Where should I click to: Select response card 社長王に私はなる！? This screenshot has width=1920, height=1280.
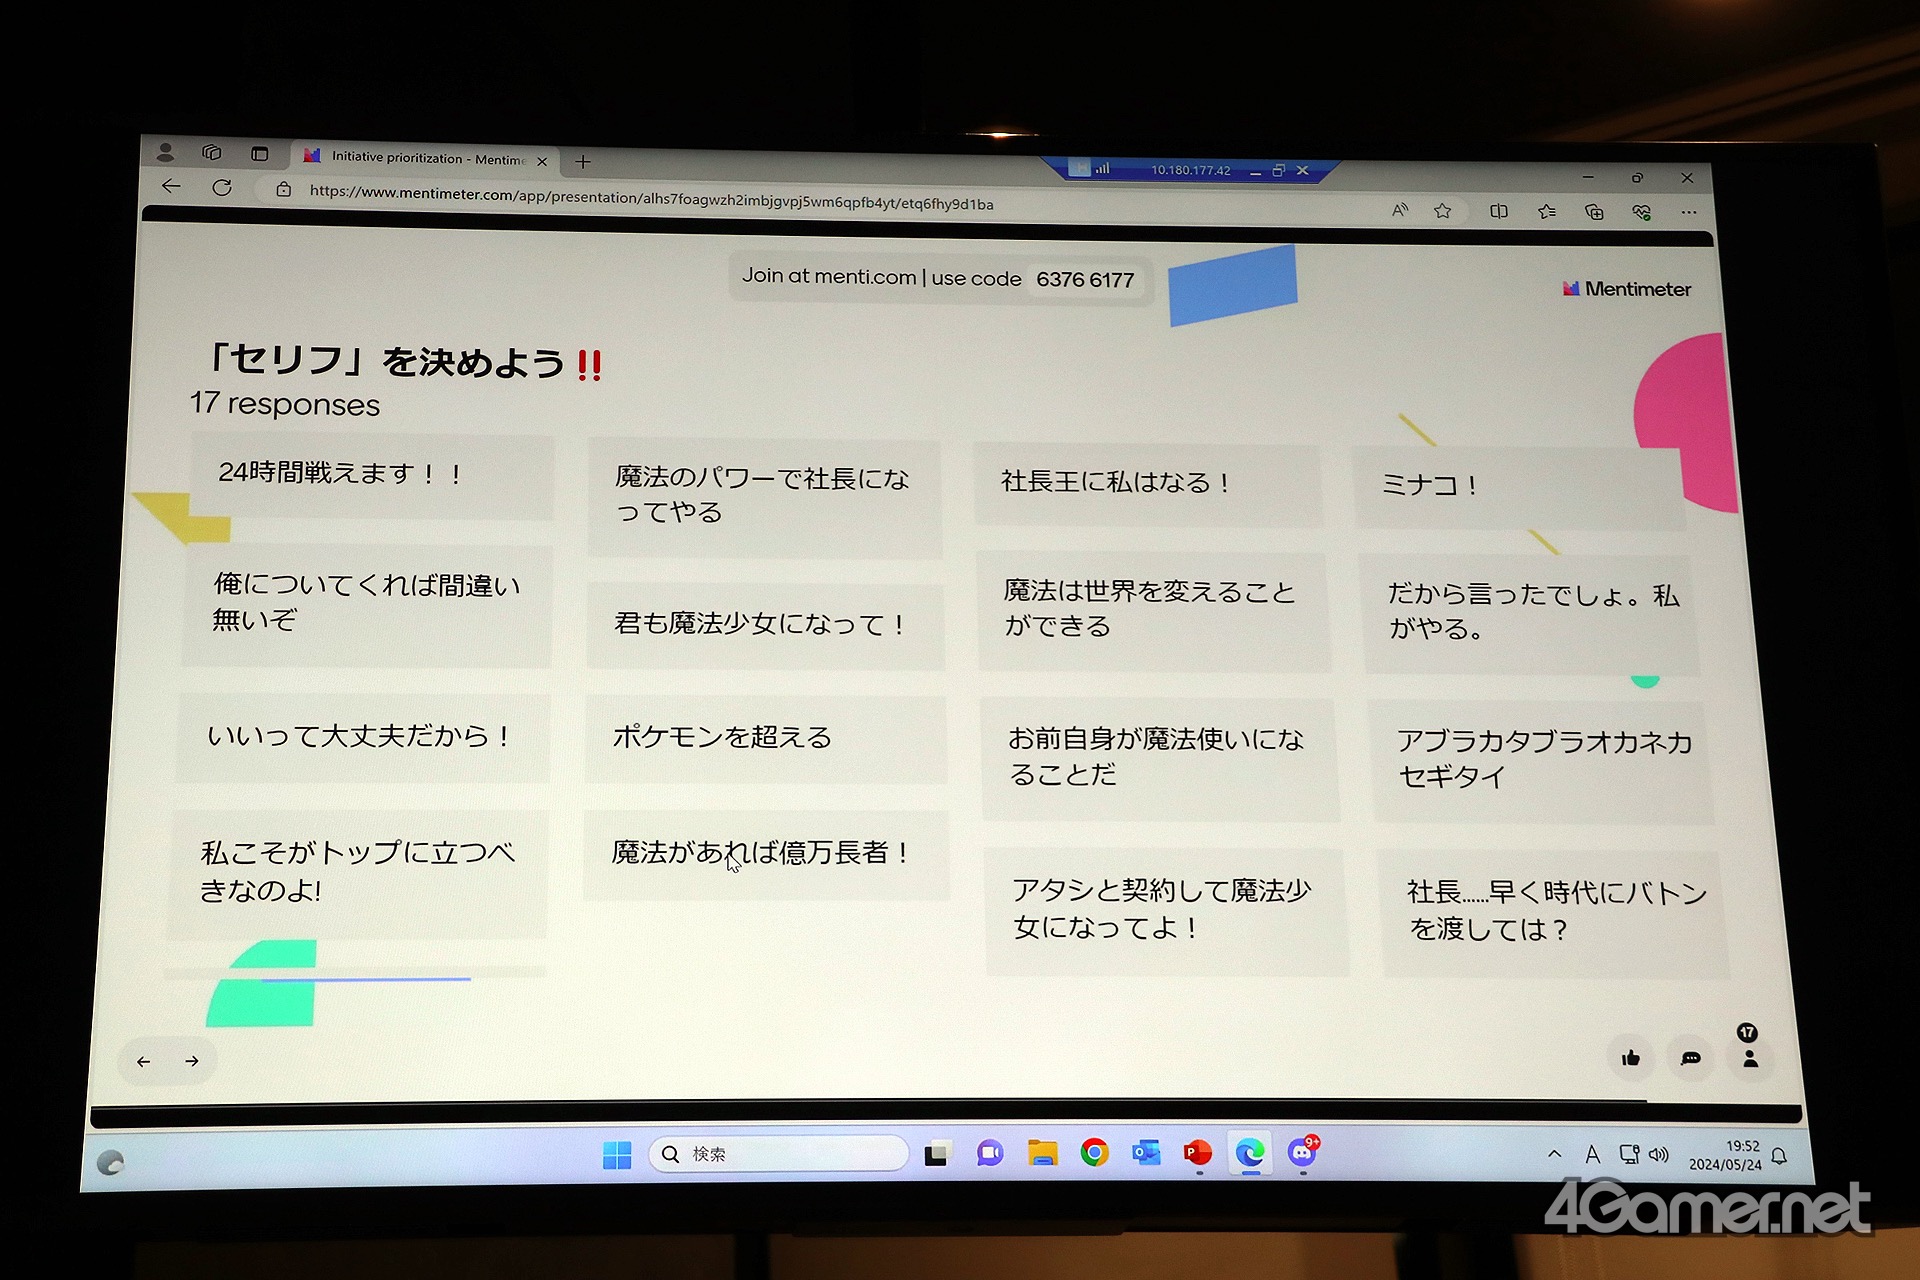[x=1148, y=484]
